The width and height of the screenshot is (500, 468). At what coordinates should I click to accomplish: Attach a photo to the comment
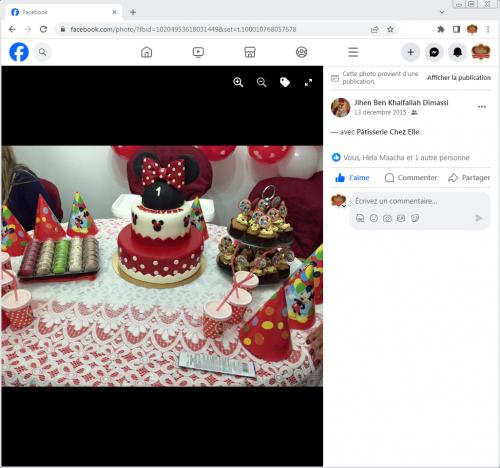387,218
